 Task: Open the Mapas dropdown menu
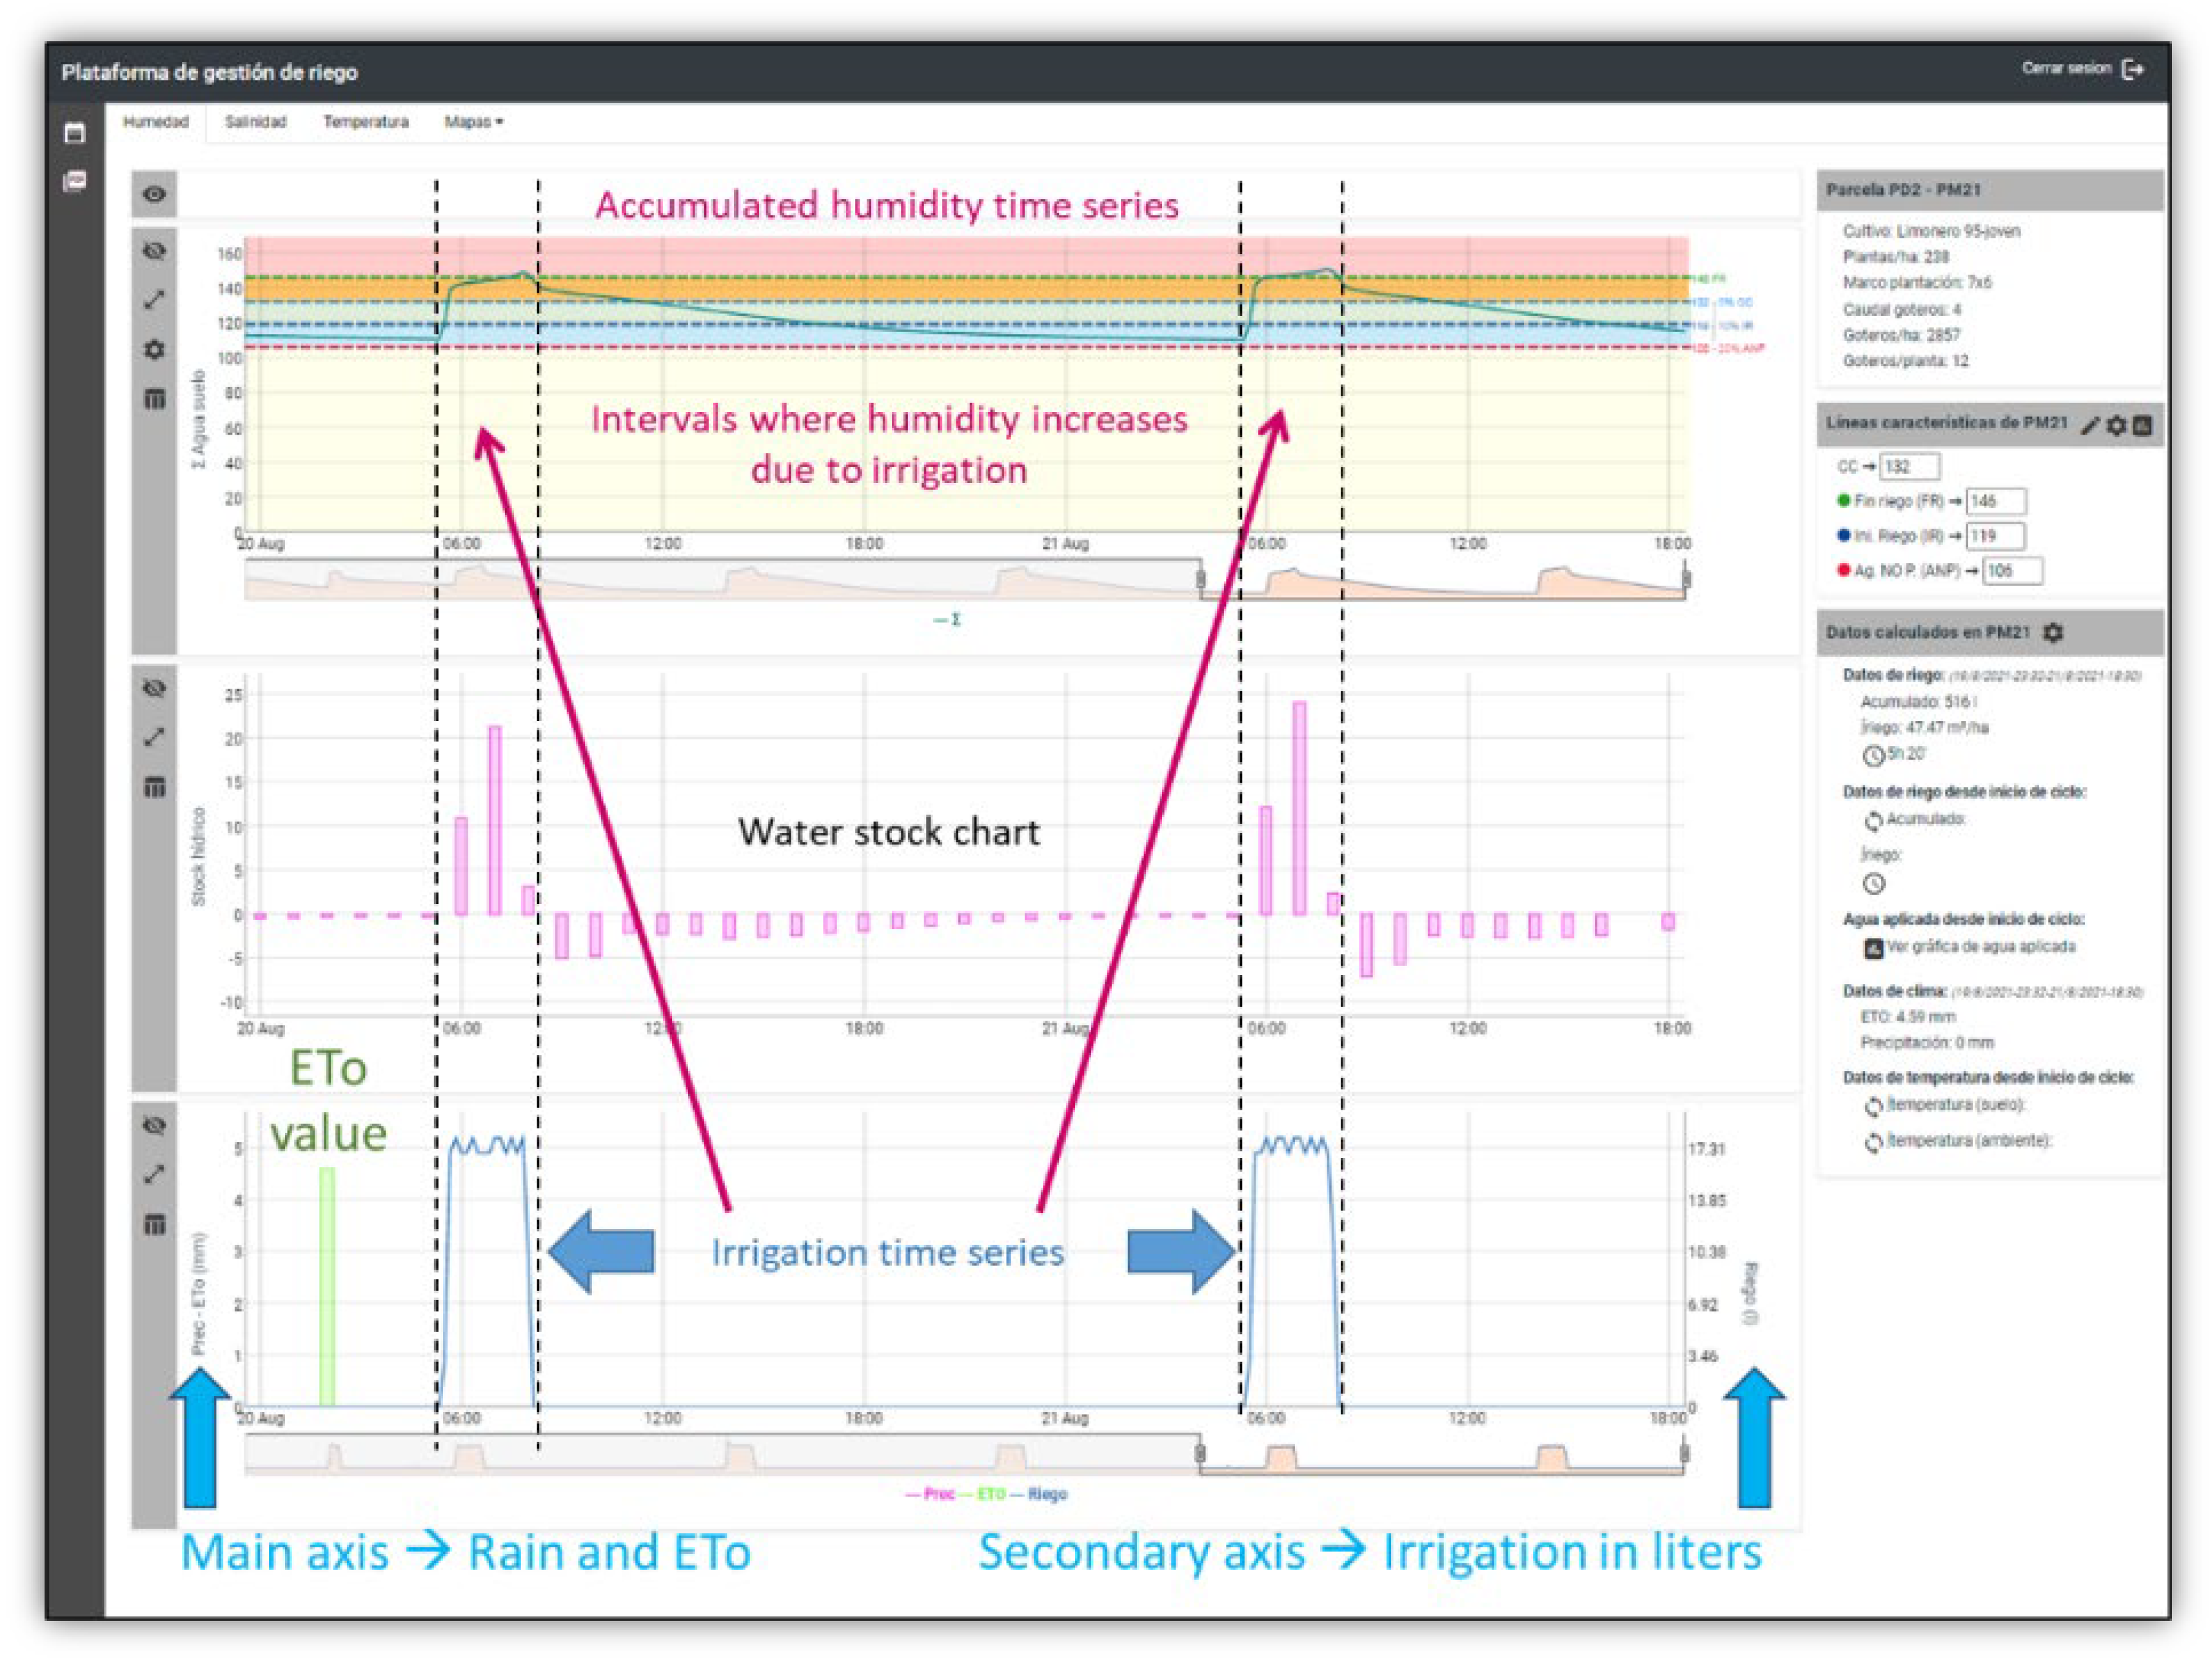click(473, 122)
